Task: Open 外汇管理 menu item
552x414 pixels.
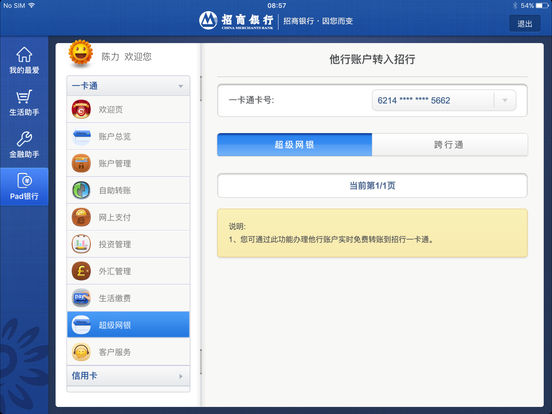Action: pyautogui.click(x=128, y=271)
